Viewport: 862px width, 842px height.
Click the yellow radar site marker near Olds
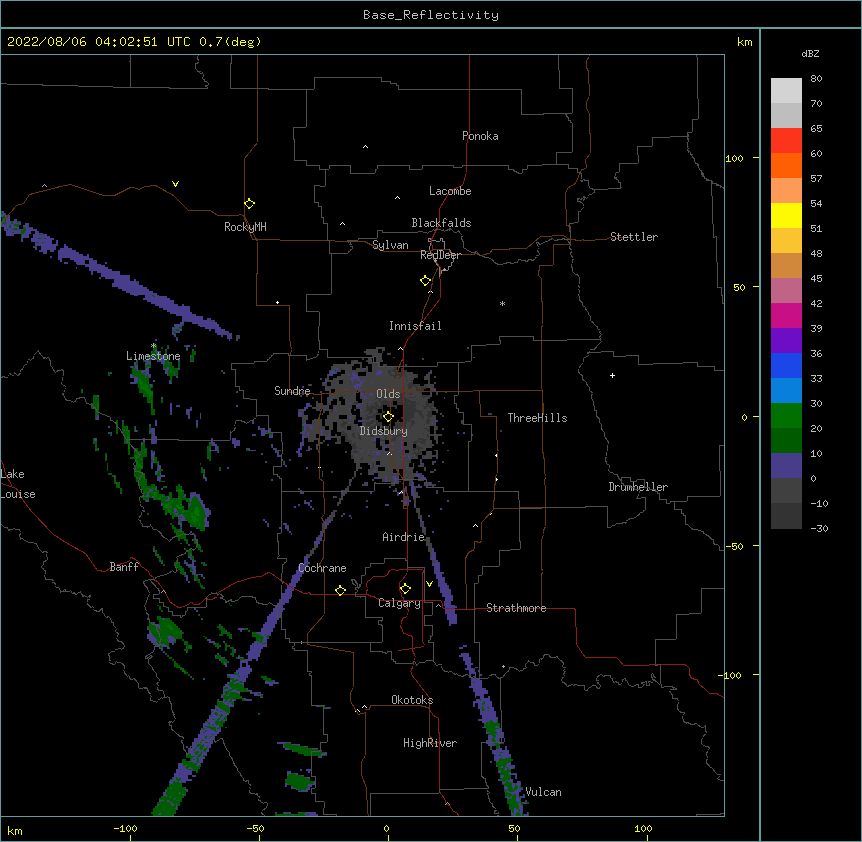point(388,417)
